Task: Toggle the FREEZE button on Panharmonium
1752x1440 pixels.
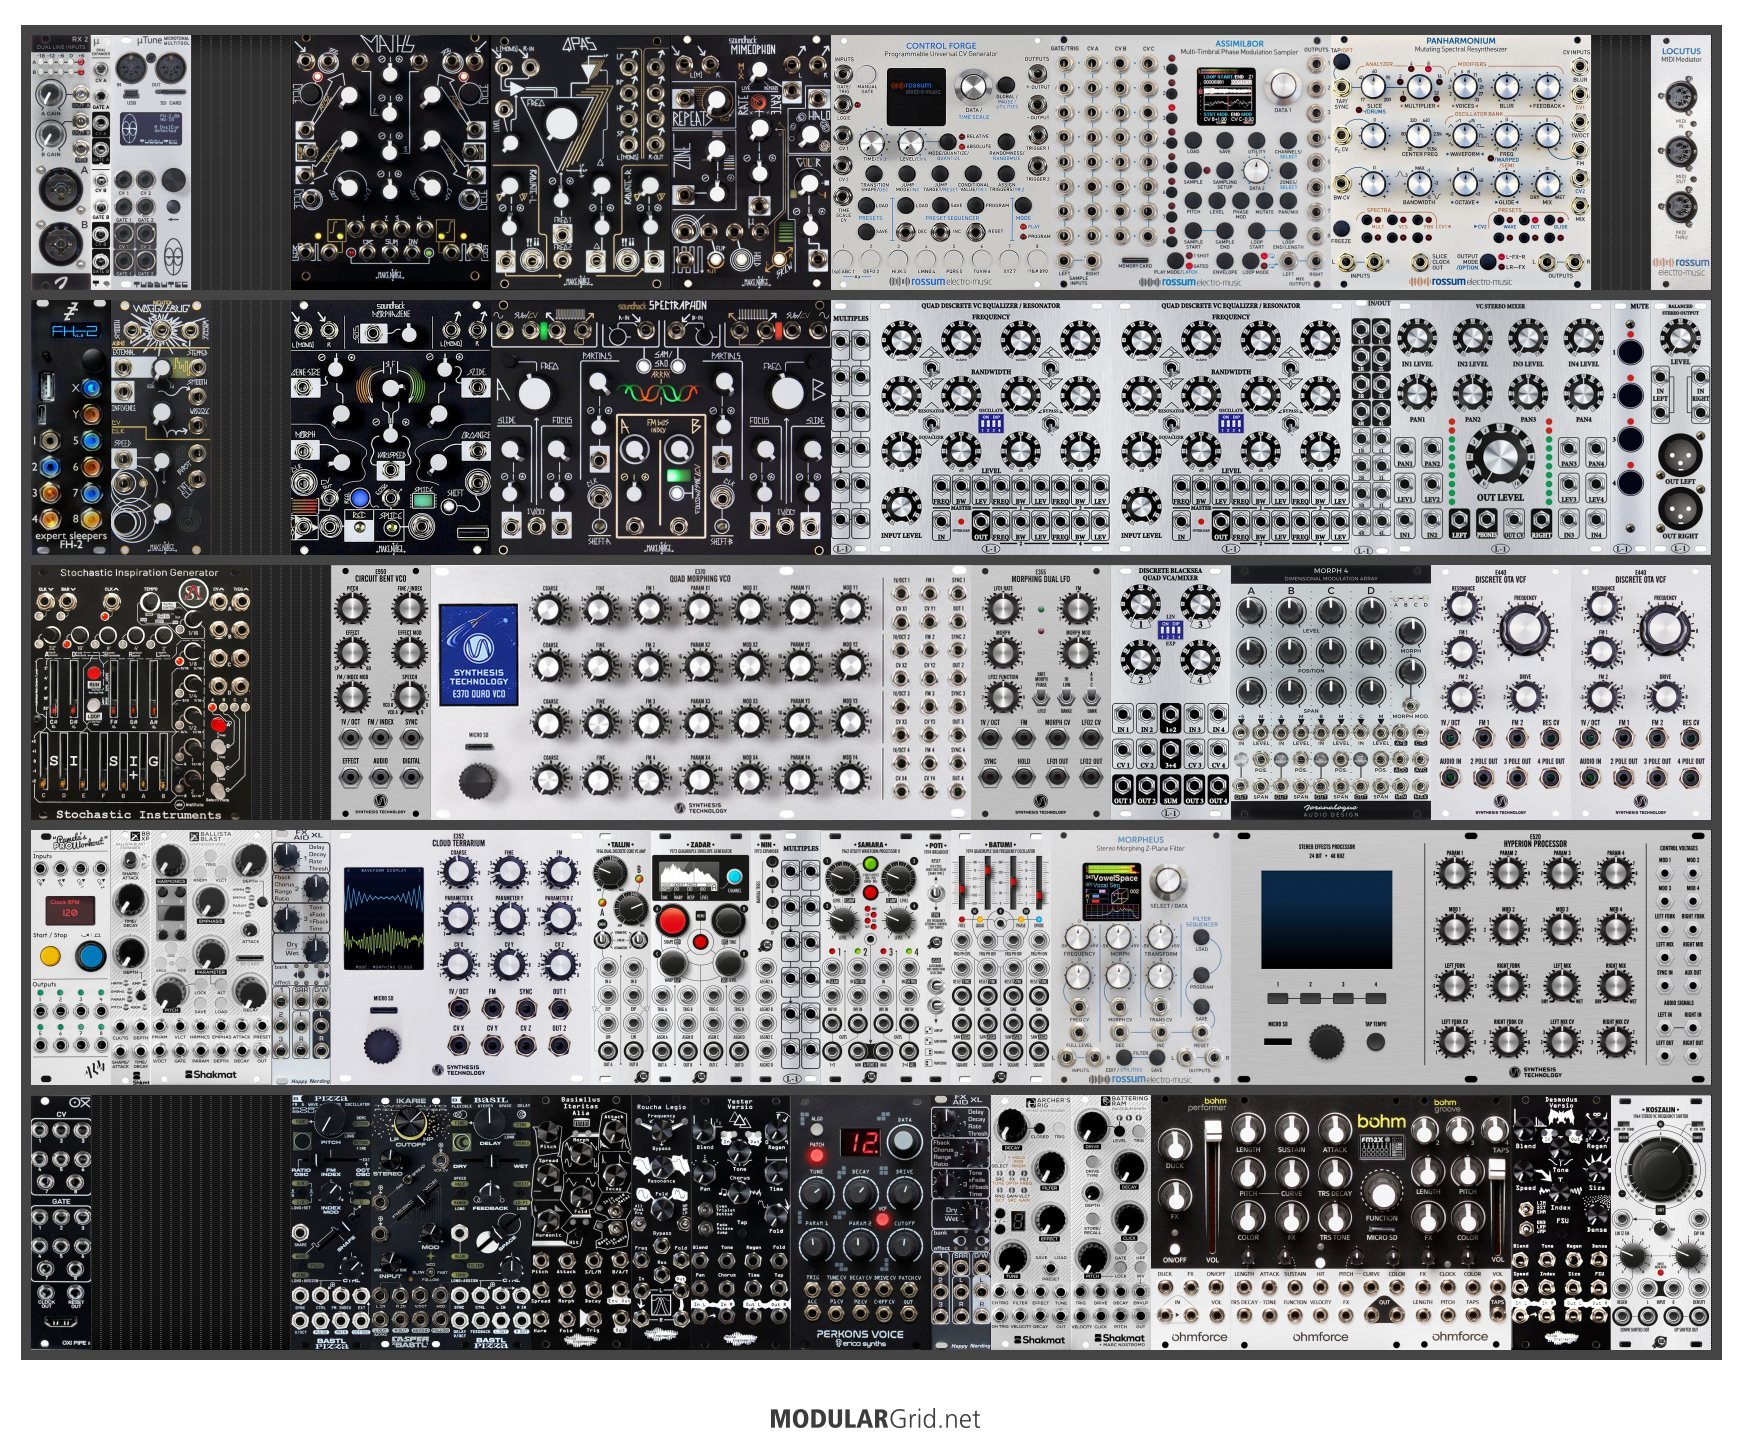Action: click(x=1341, y=229)
